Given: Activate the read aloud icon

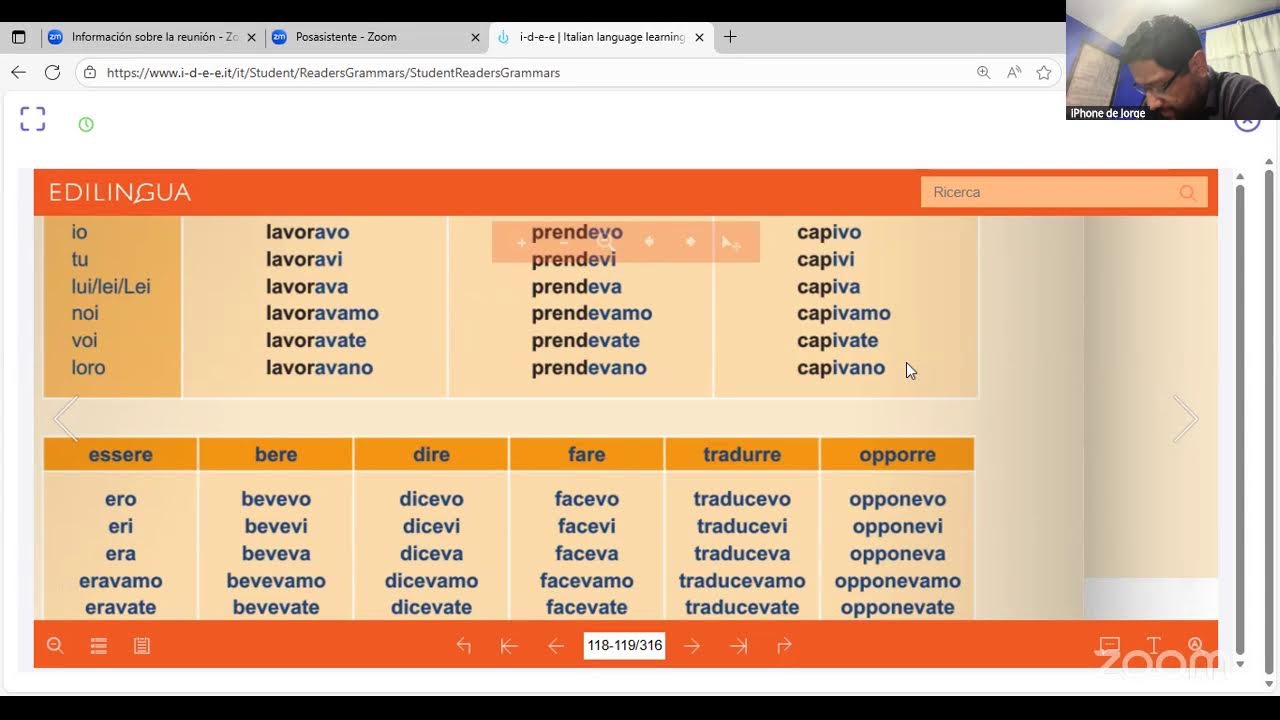Looking at the screenshot, I should pyautogui.click(x=1014, y=72).
